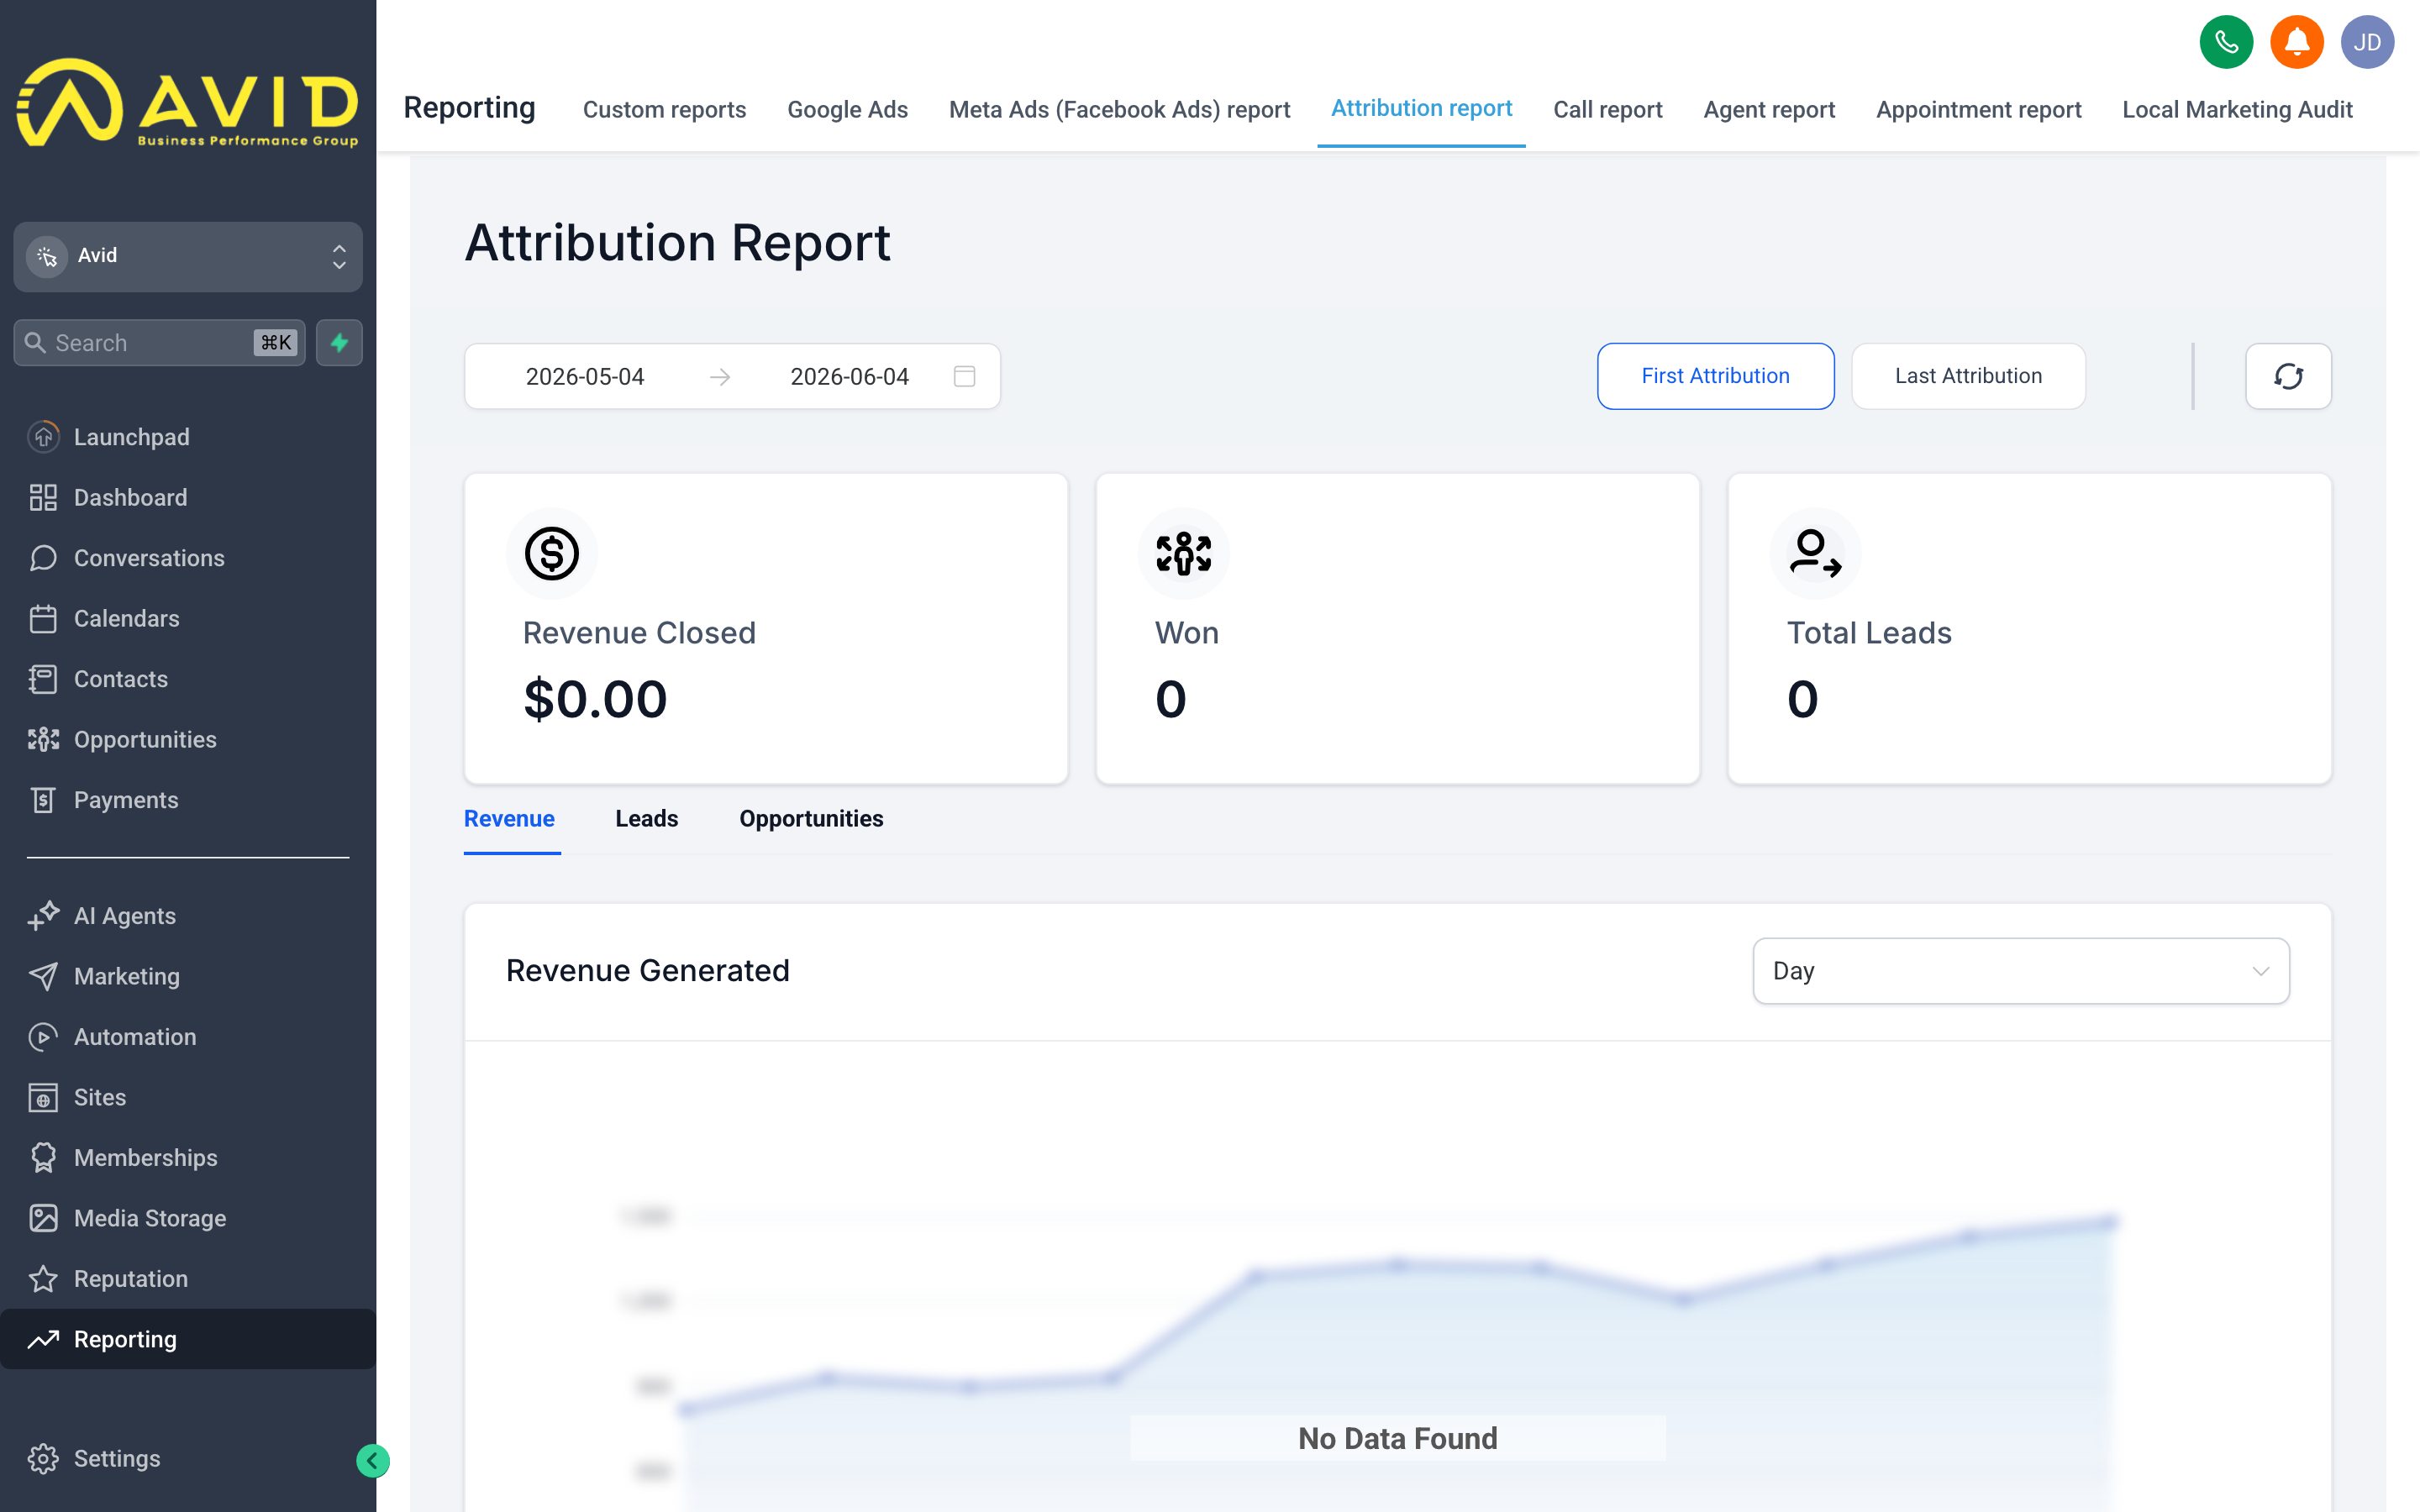Open the Day interval dropdown

click(2020, 971)
